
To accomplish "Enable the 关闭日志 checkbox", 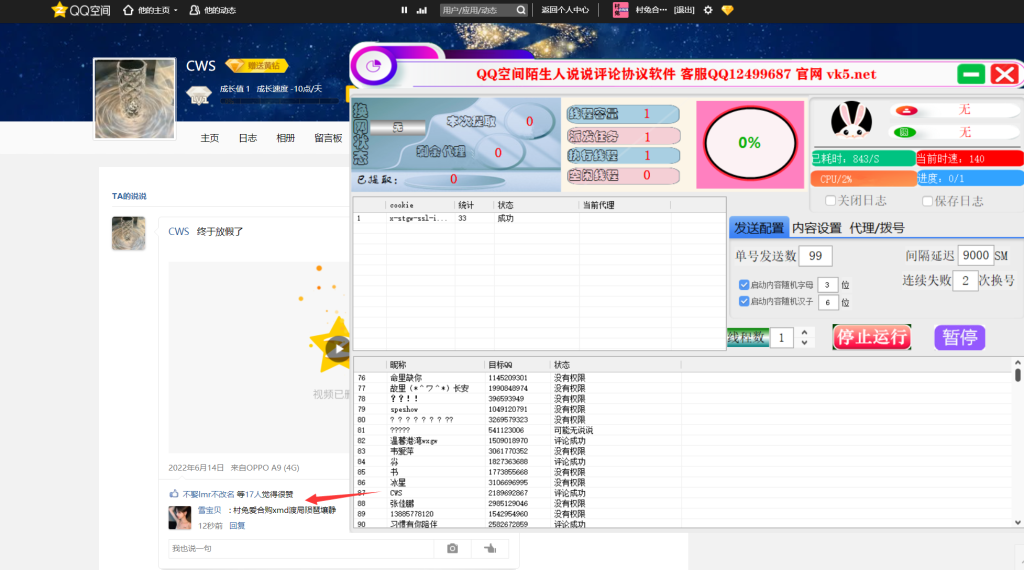I will tap(830, 201).
